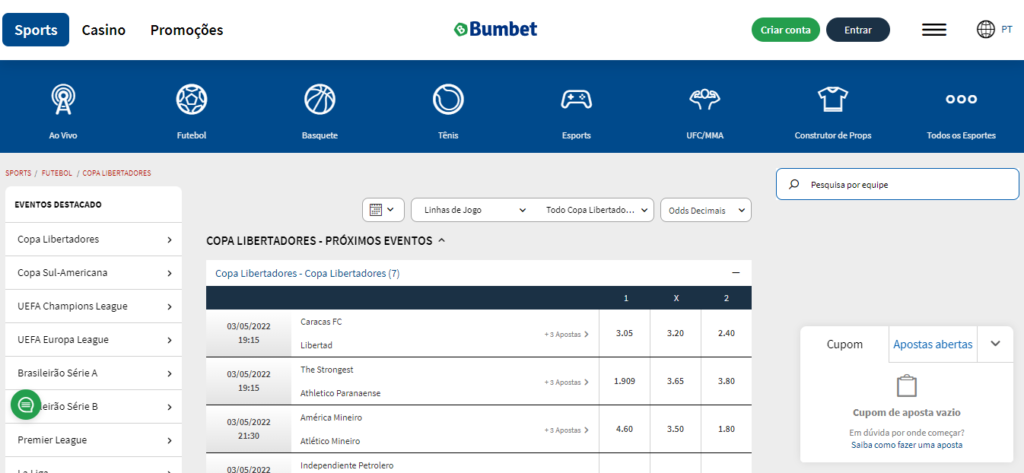Click the Criar conta button
Viewport: 1024px width, 473px height.
[785, 30]
